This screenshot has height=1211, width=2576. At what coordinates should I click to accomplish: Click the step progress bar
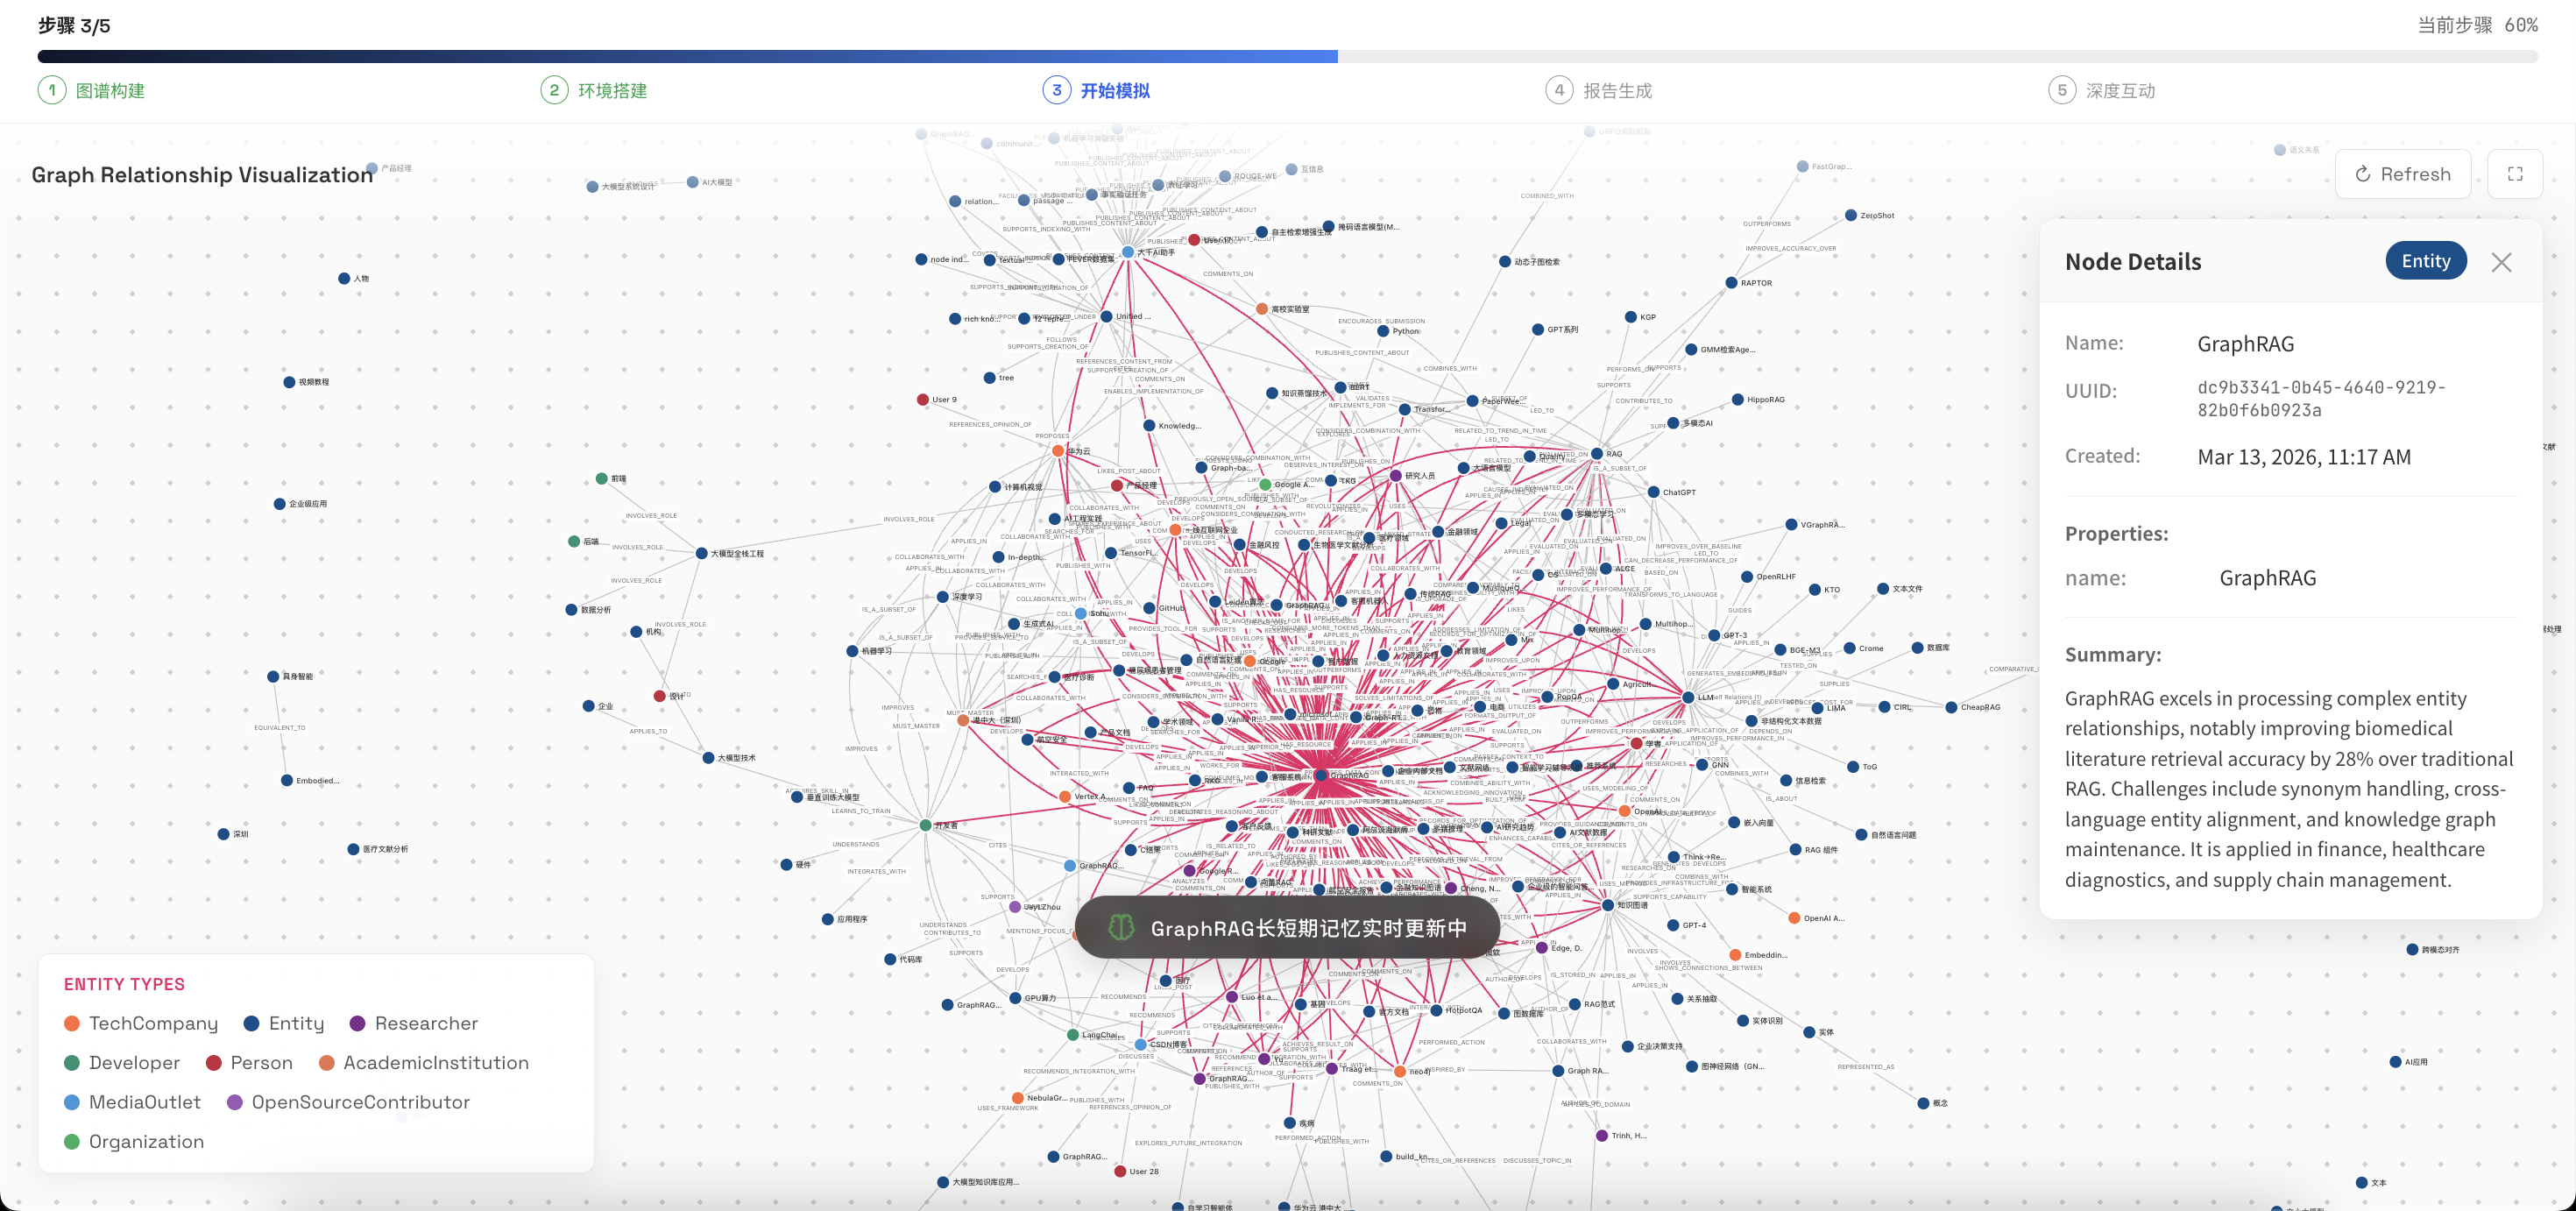1288,57
